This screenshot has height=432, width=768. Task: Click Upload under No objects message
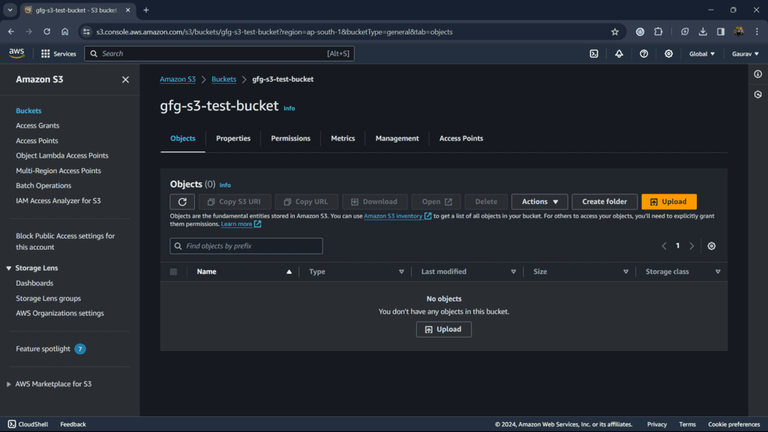444,330
